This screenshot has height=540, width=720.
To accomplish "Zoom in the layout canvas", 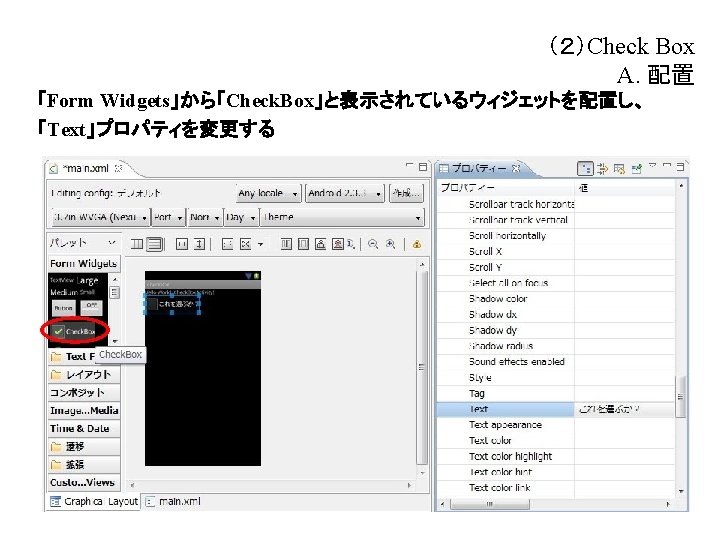I will point(390,244).
